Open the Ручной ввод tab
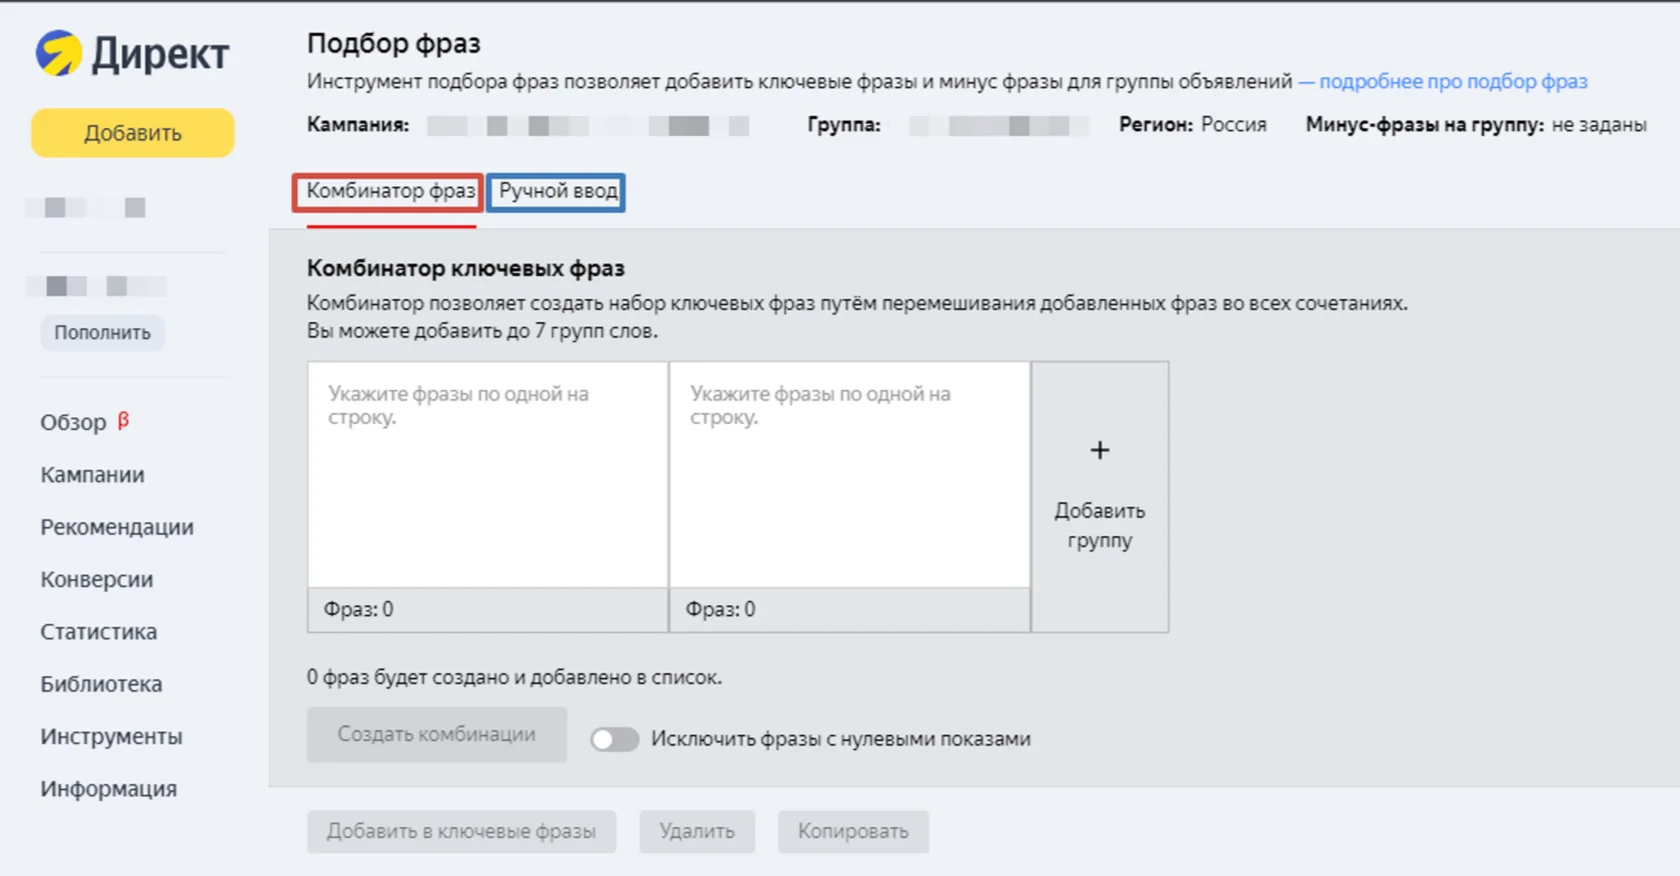The image size is (1680, 876). [x=558, y=191]
